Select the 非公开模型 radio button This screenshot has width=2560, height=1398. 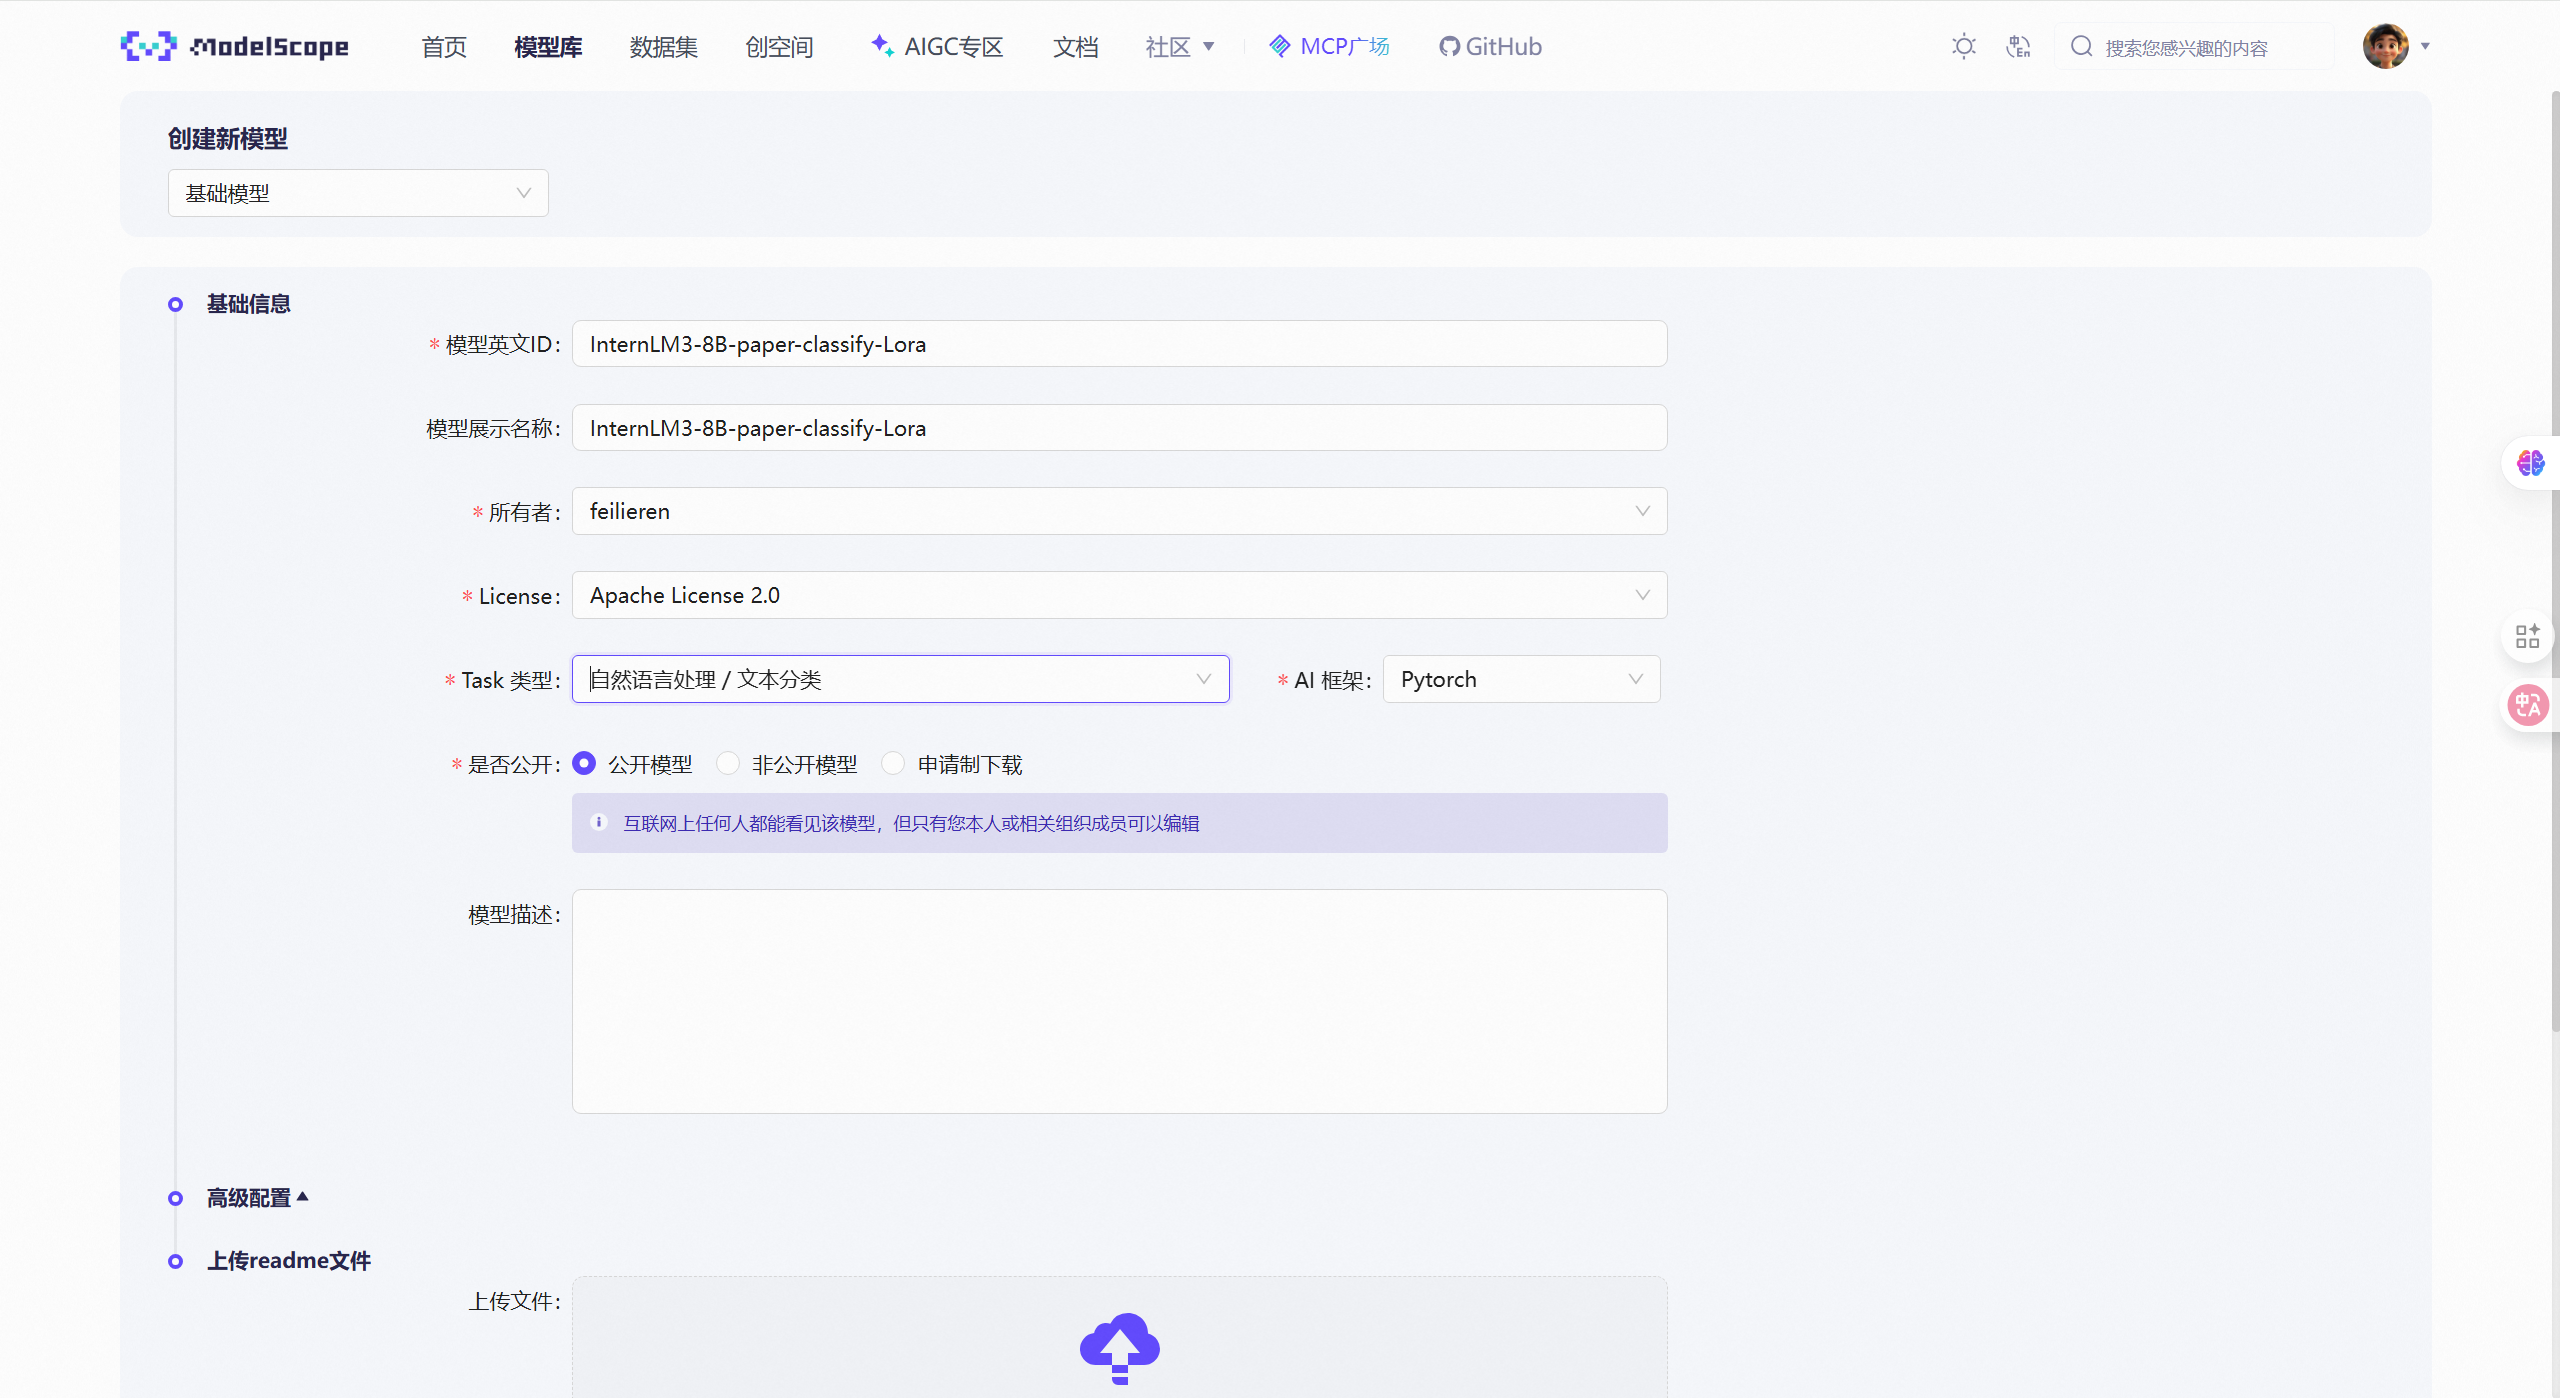point(728,764)
